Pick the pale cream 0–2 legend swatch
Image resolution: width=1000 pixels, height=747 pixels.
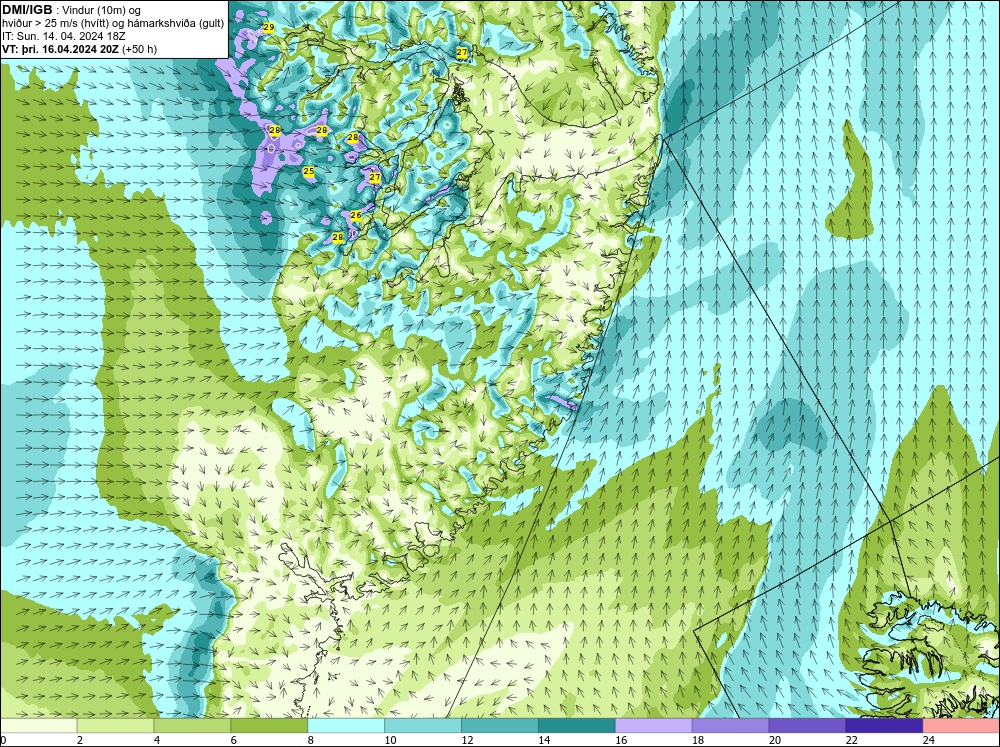click(x=39, y=726)
